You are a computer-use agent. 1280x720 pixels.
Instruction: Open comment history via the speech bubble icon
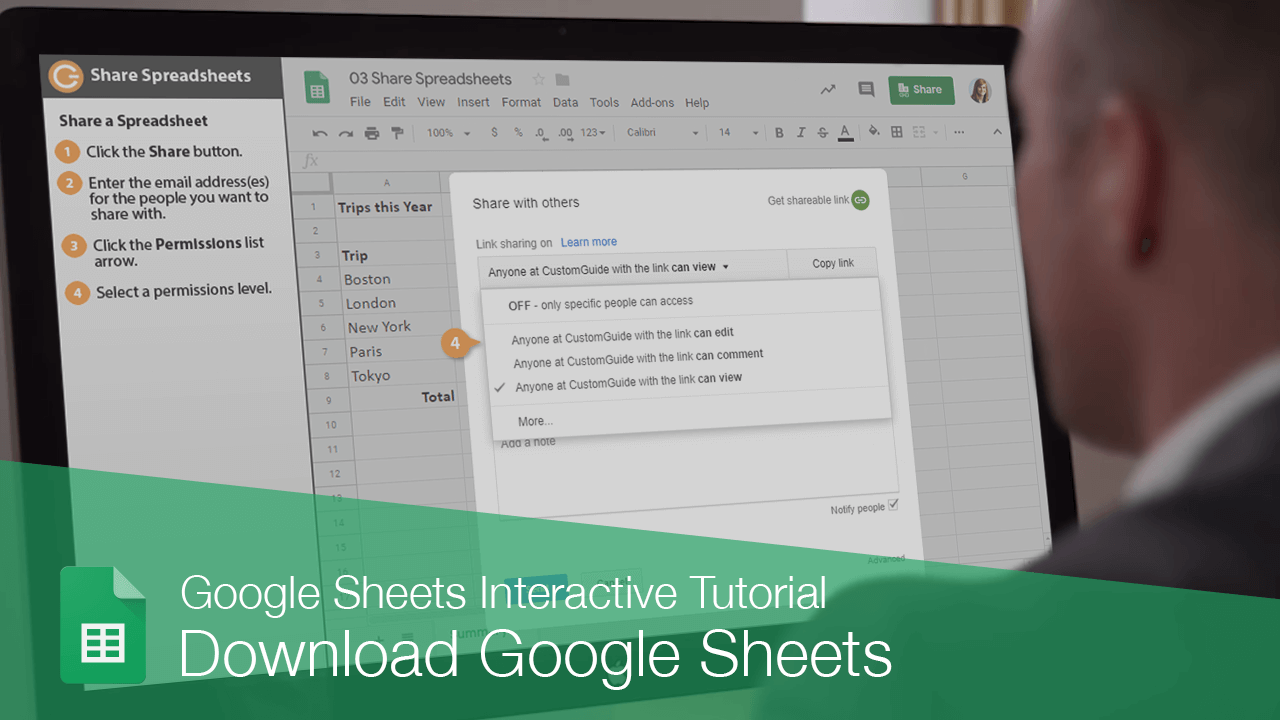click(866, 89)
